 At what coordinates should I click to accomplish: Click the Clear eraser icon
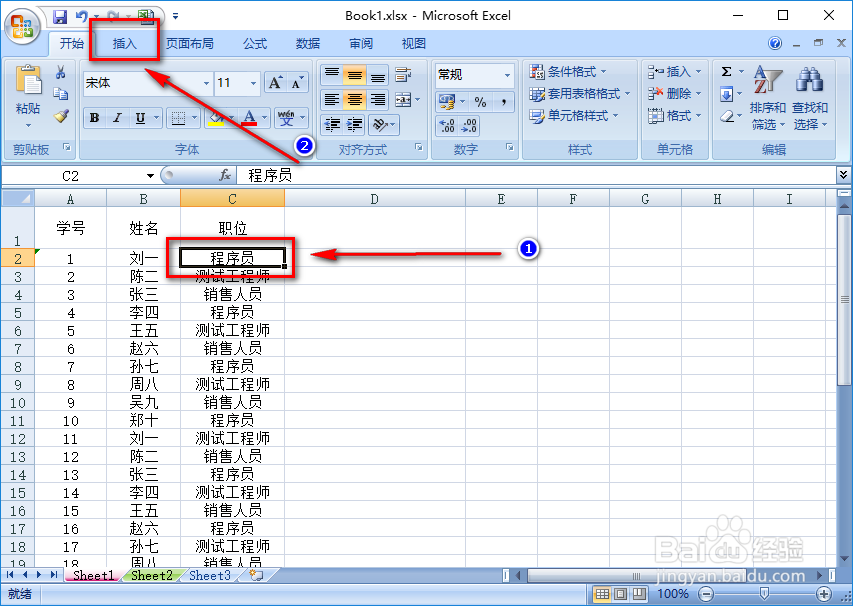726,116
